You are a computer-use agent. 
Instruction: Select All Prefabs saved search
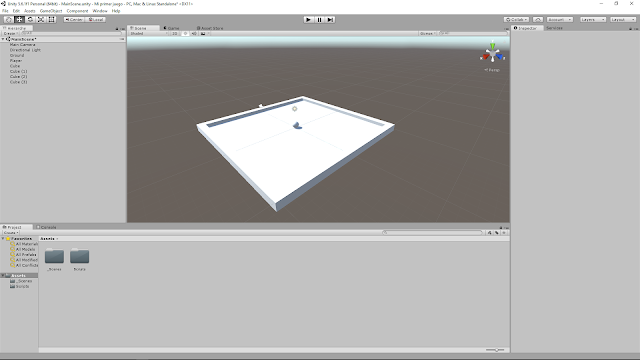(23, 254)
